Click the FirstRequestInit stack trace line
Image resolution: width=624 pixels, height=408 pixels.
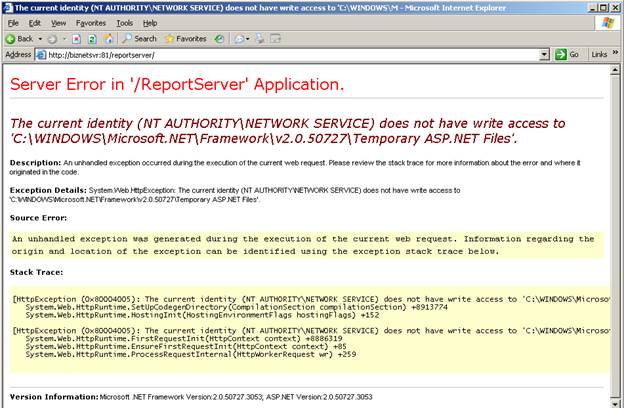[184, 339]
